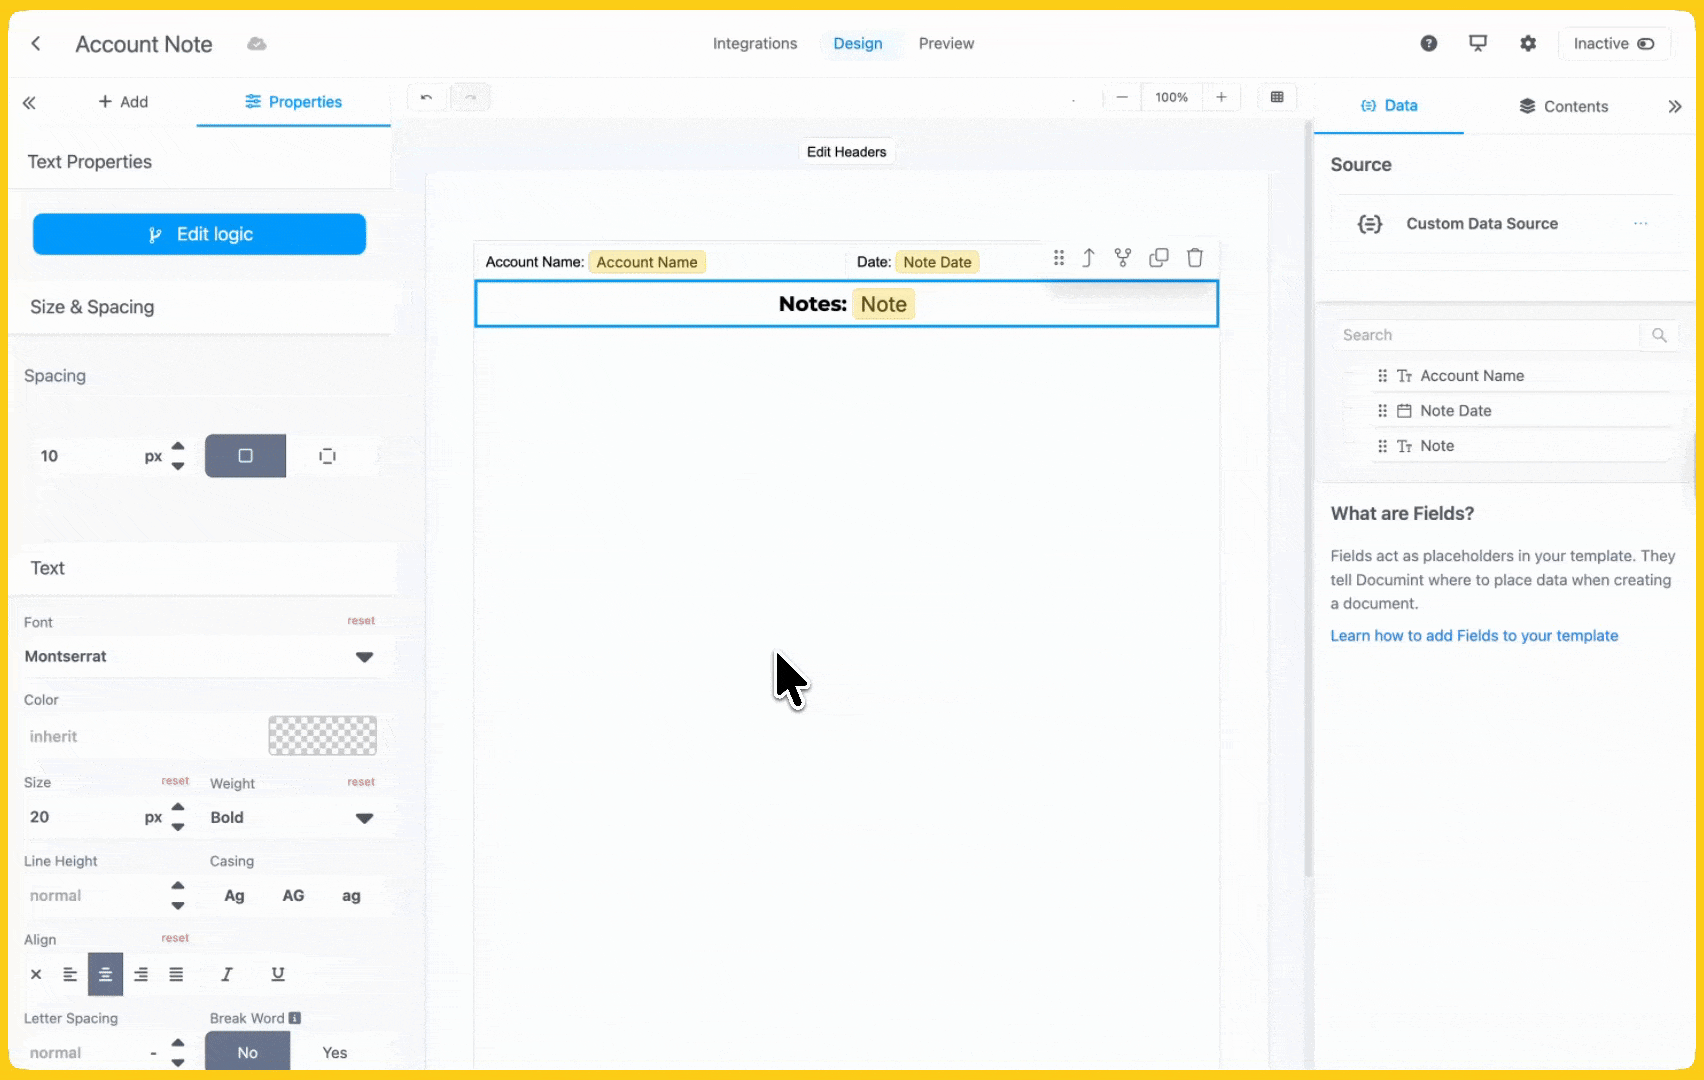Screen dimensions: 1704x1080
Task: Toggle the grid view icon
Action: pos(1277,97)
